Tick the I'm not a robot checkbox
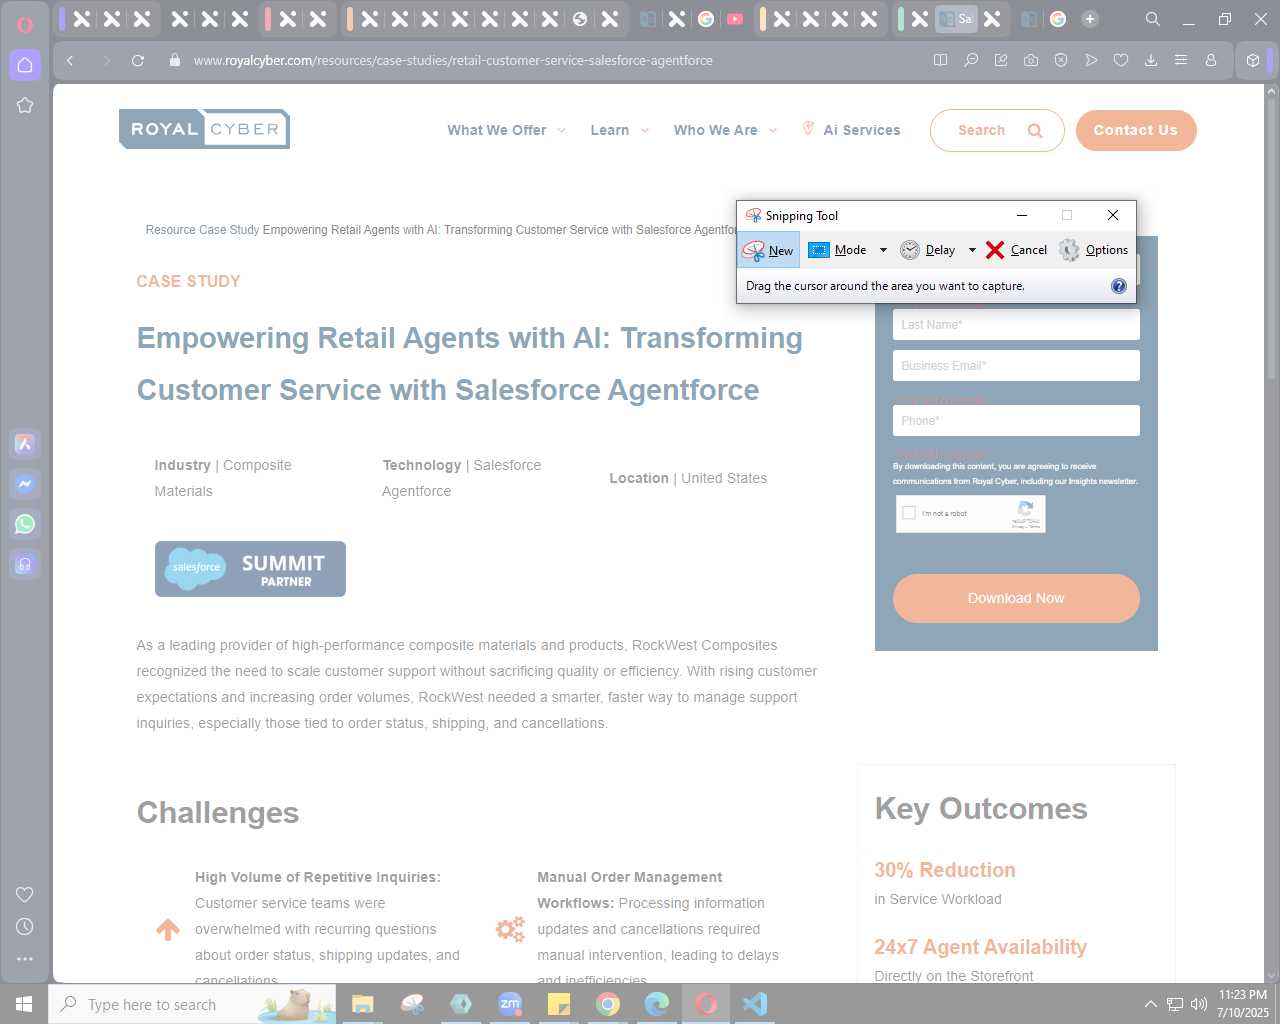The height and width of the screenshot is (1024, 1280). point(909,513)
